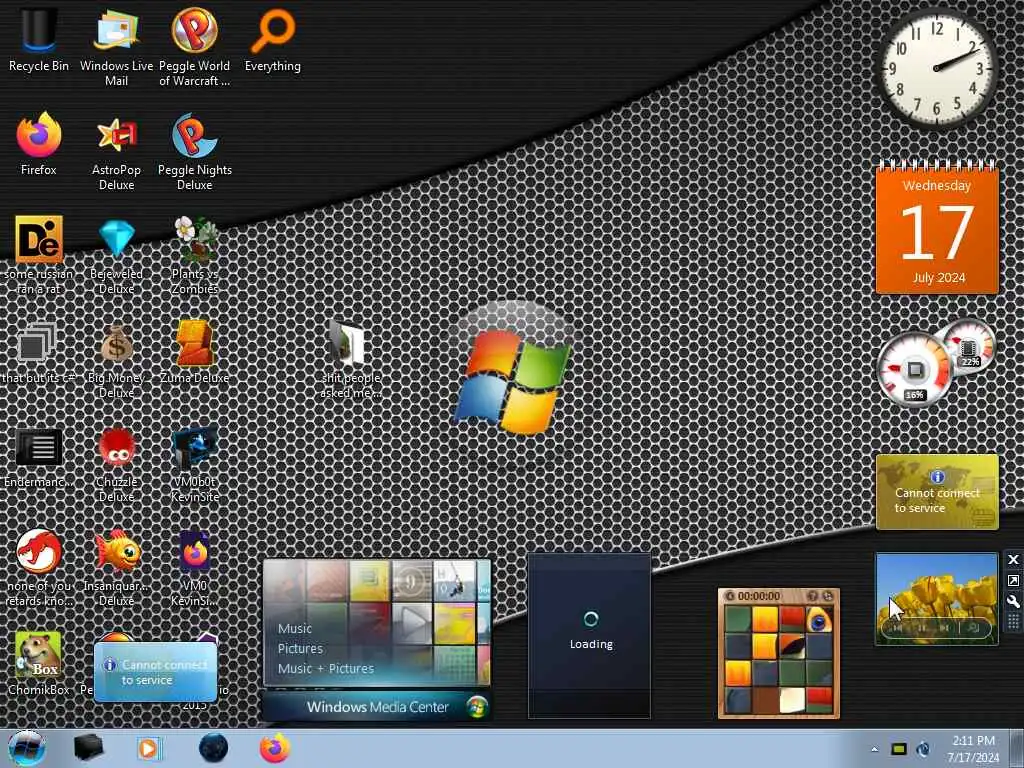Viewport: 1024px width, 768px height.
Task: Click the blue 'Cannot connect to service' gadget
Action: 155,672
